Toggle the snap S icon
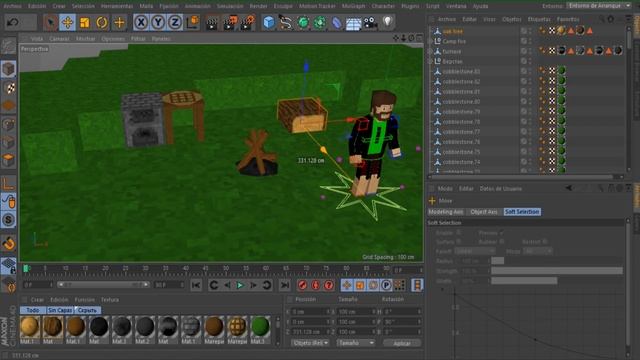Viewport: 640px width, 360px height. 9,220
